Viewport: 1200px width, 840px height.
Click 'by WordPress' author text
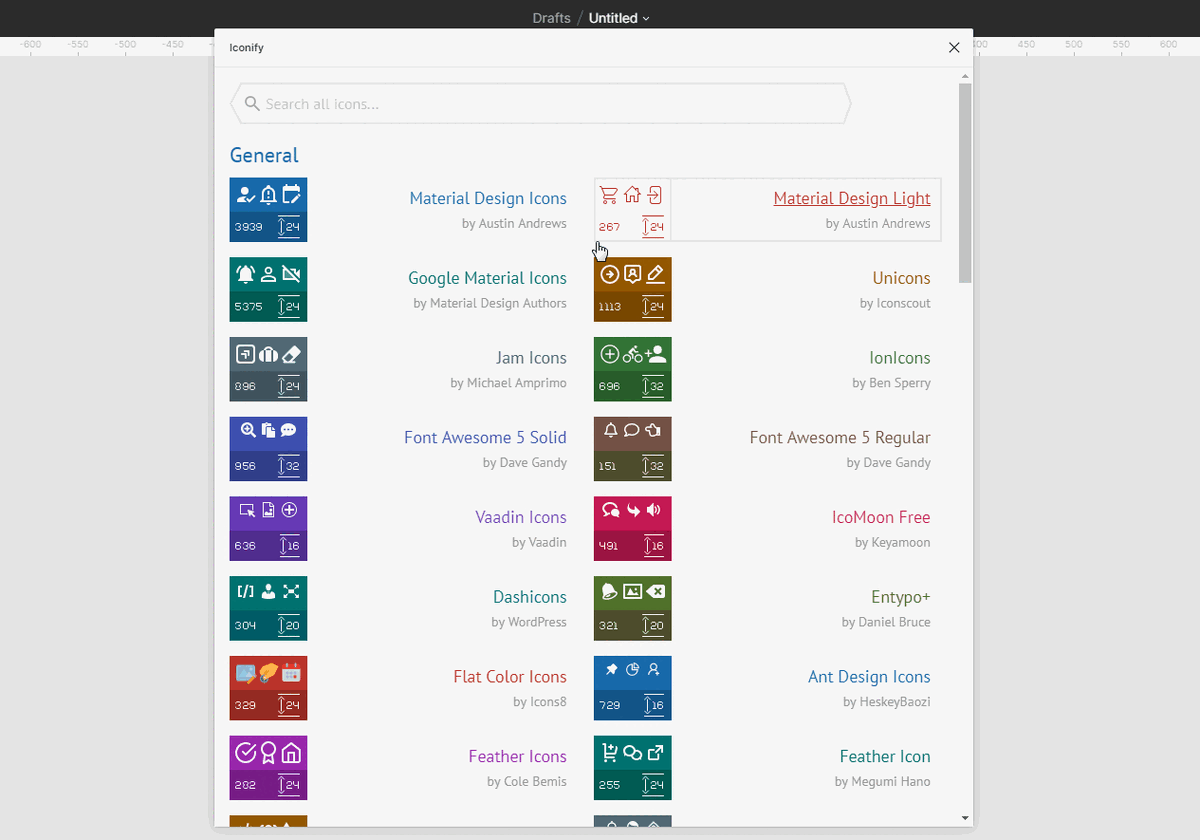(x=529, y=622)
